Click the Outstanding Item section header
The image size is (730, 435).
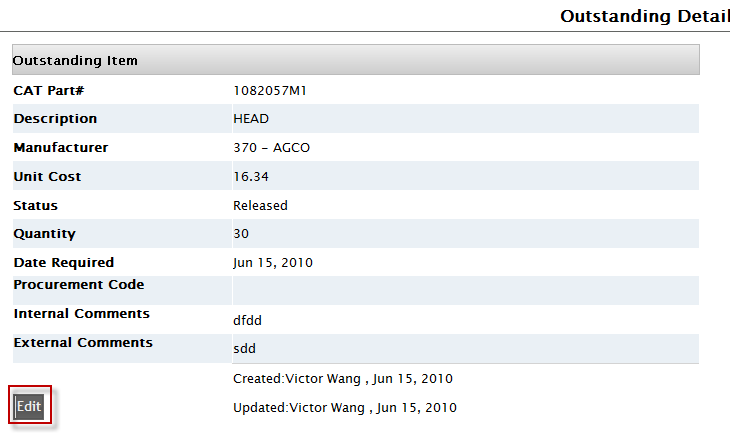[76, 60]
